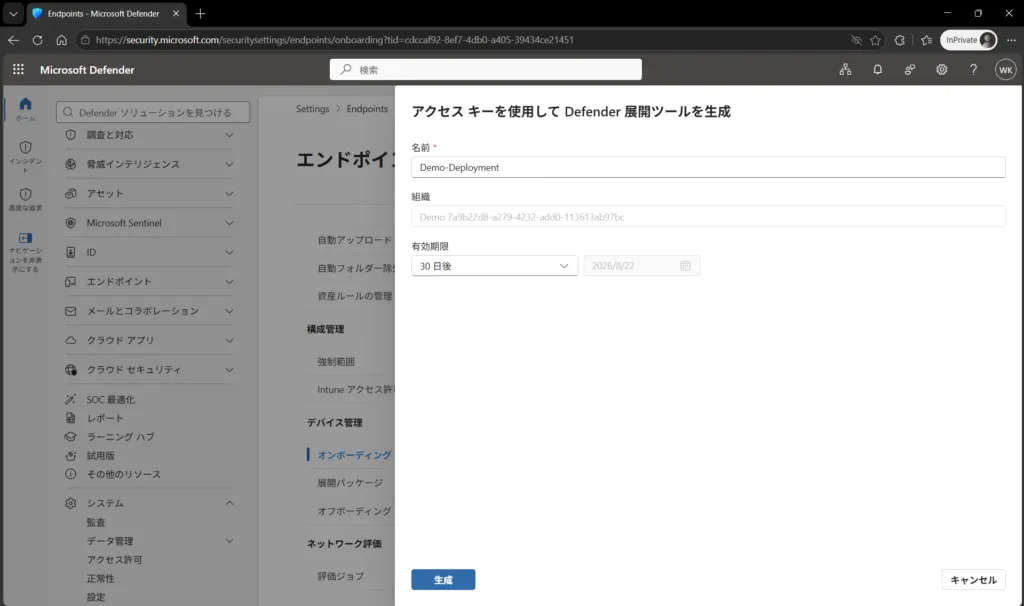The image size is (1024, 606).
Task: Click Settings breadcrumb link
Action: [312, 108]
